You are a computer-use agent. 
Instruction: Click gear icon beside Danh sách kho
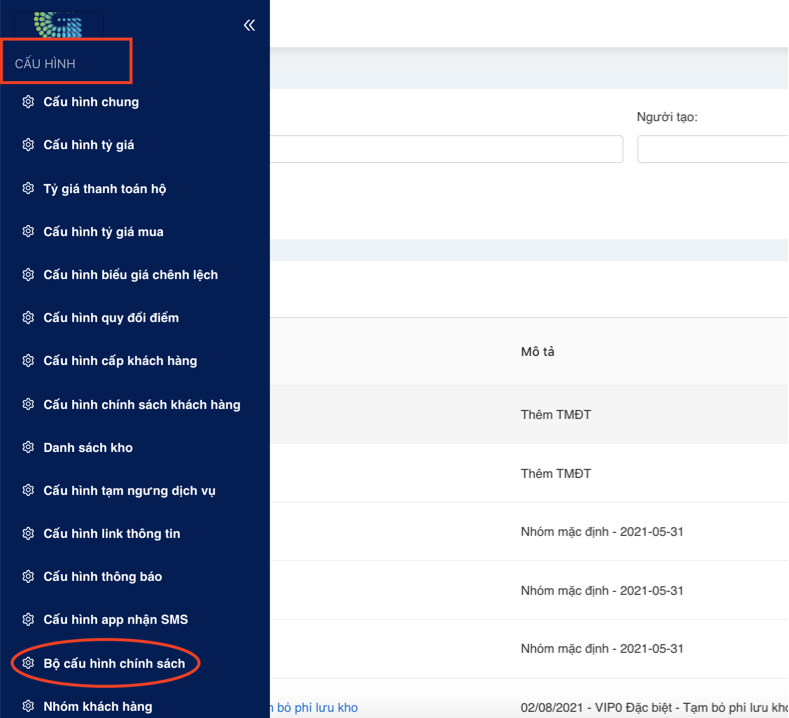pos(28,447)
